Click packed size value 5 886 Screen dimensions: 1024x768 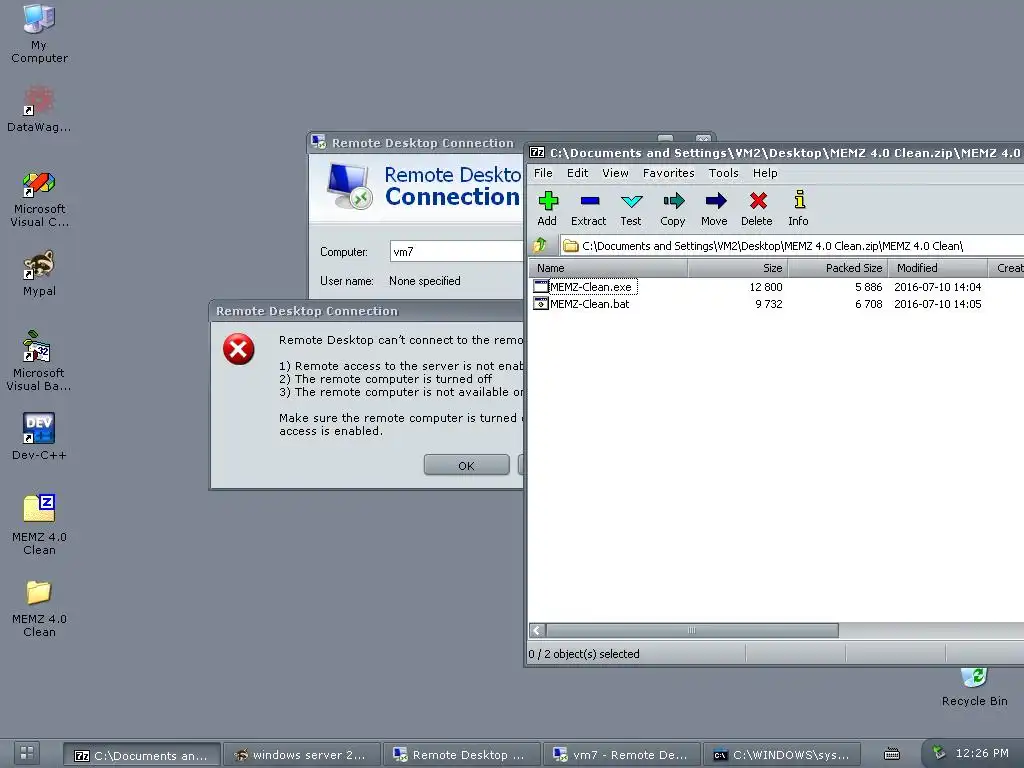869,287
